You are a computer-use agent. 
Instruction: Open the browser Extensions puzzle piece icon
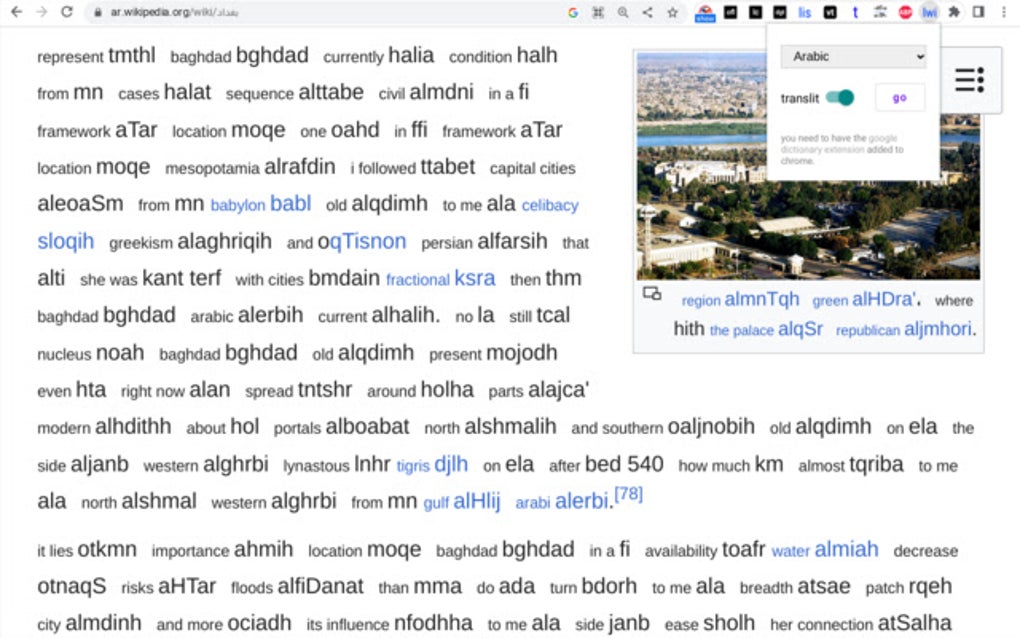[x=955, y=13]
